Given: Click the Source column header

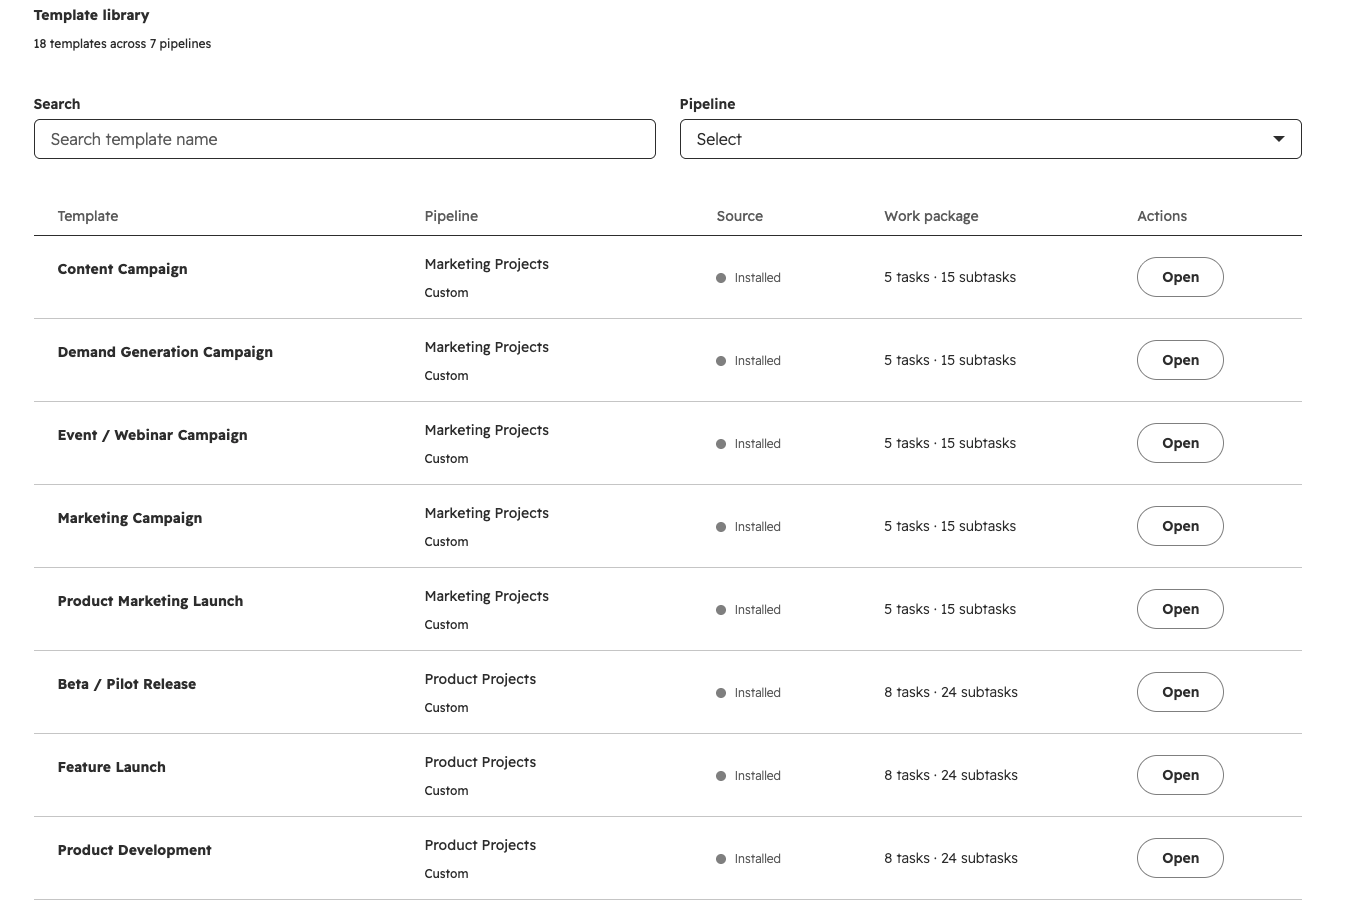Looking at the screenshot, I should coord(740,216).
